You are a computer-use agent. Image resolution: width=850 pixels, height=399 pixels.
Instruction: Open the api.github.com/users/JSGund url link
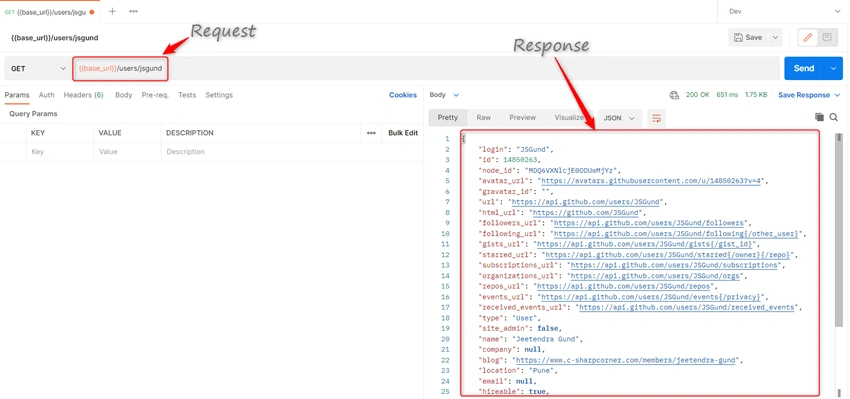point(586,202)
